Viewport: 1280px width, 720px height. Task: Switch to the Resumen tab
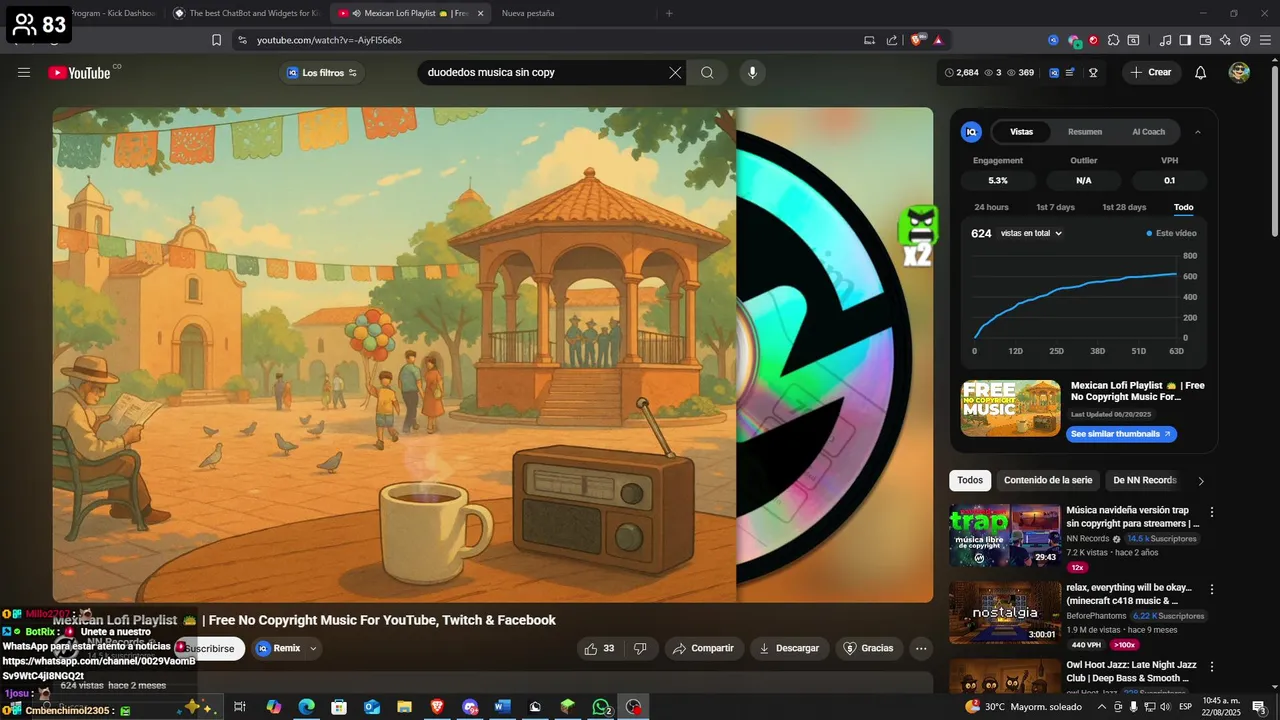coord(1085,132)
